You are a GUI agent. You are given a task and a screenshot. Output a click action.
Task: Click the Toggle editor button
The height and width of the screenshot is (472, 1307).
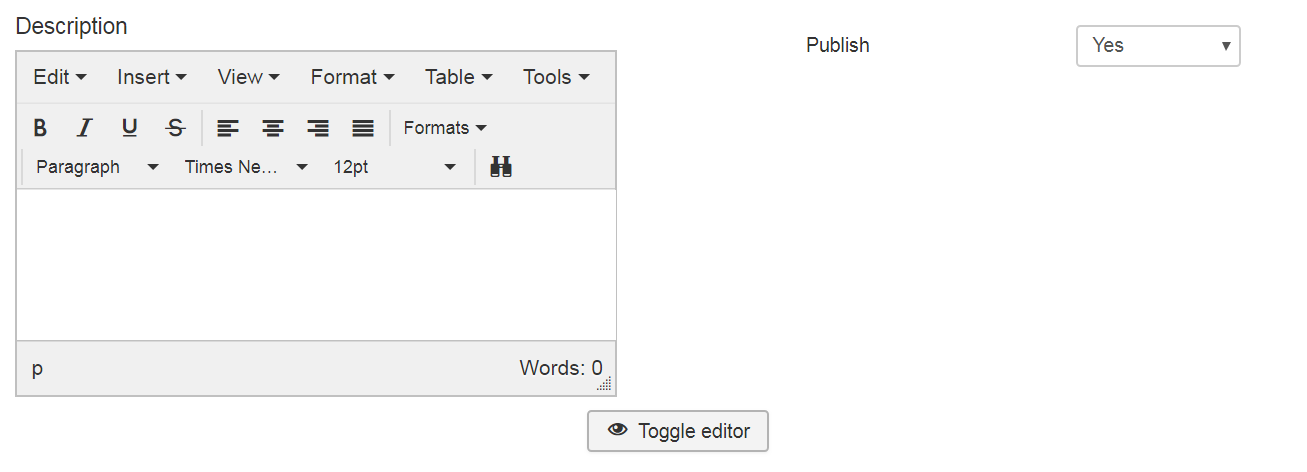(x=677, y=431)
